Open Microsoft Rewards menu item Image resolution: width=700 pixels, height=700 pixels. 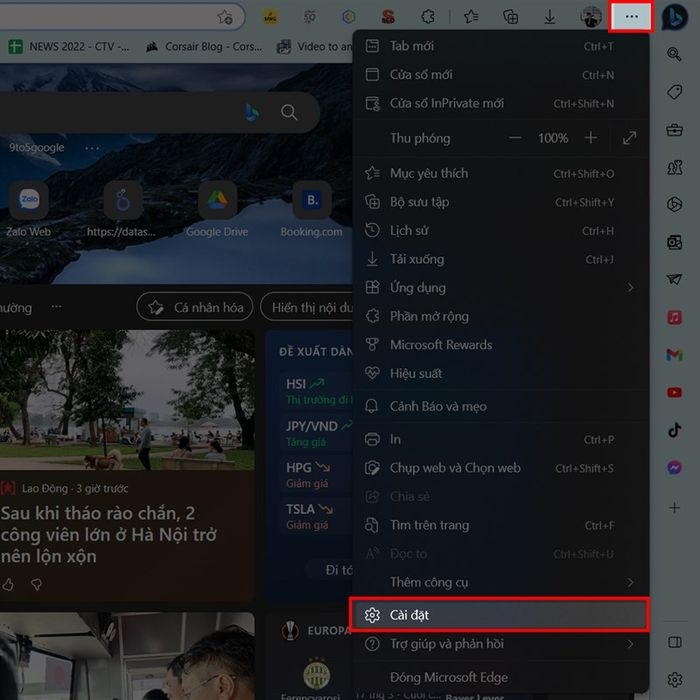tap(500, 345)
